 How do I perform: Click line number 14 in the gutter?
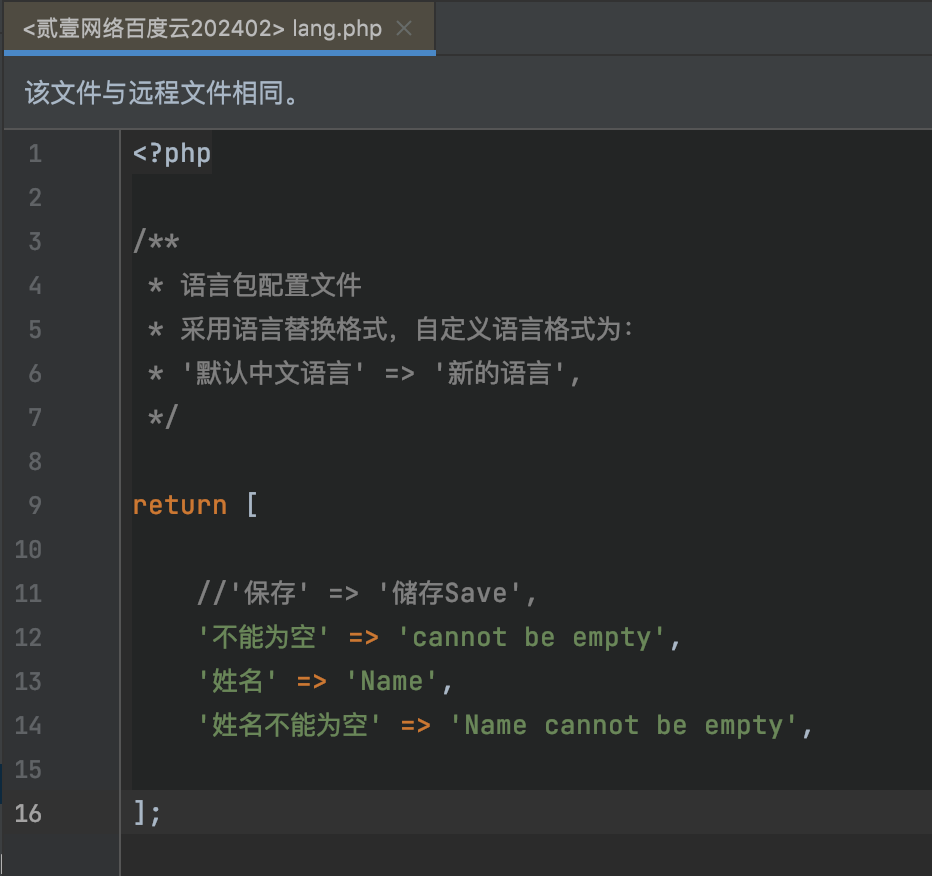coord(28,725)
